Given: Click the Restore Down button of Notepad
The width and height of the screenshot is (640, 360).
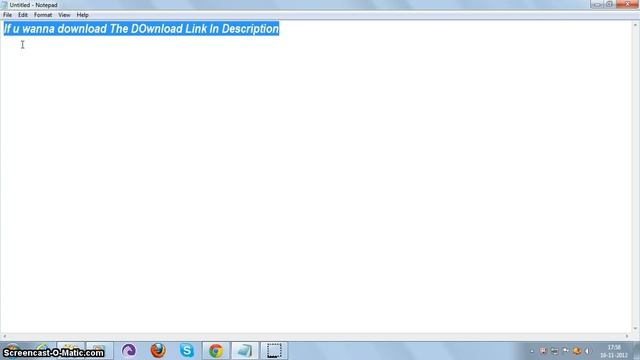Looking at the screenshot, I should pos(609,4).
